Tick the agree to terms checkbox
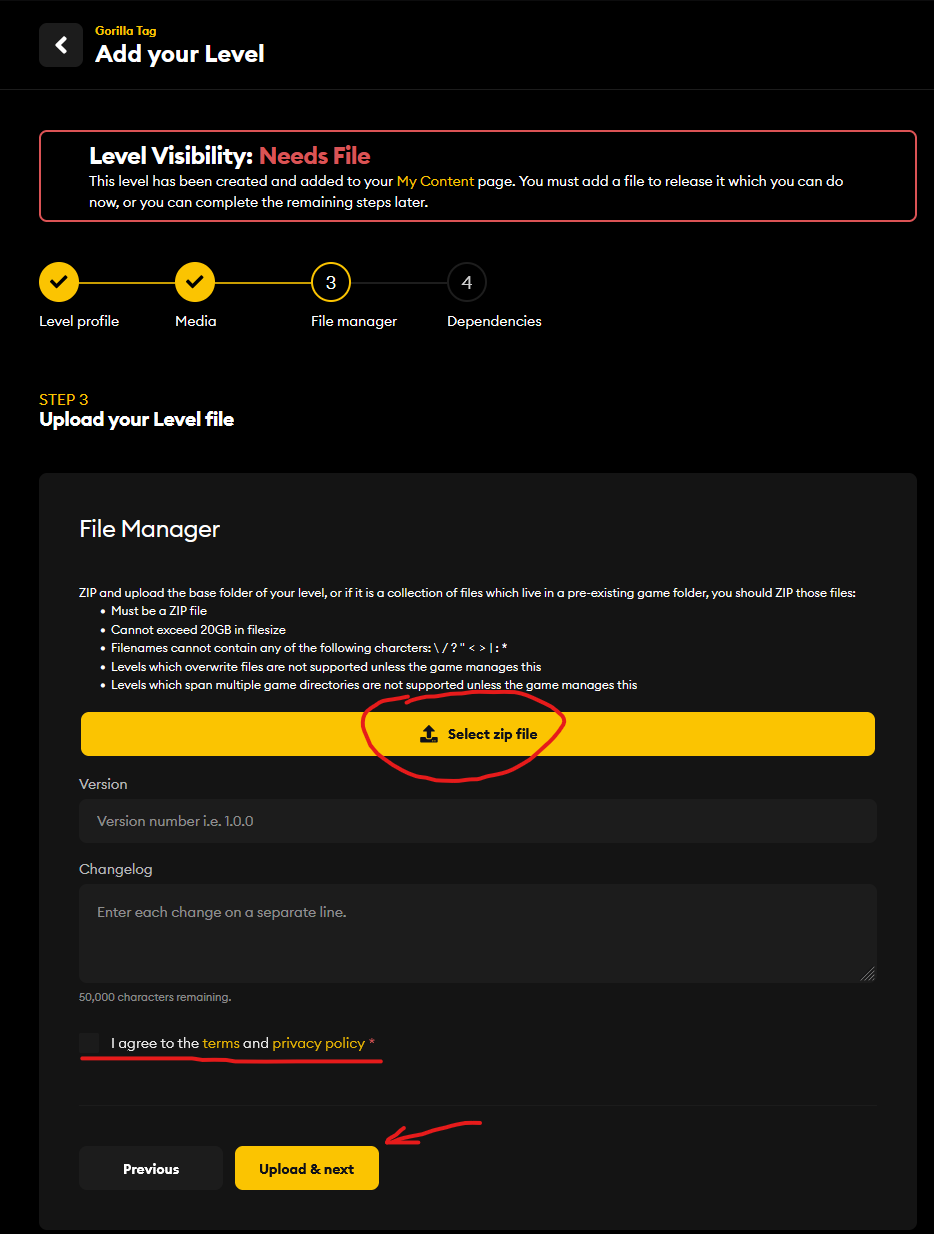This screenshot has width=934, height=1234. (x=90, y=1043)
